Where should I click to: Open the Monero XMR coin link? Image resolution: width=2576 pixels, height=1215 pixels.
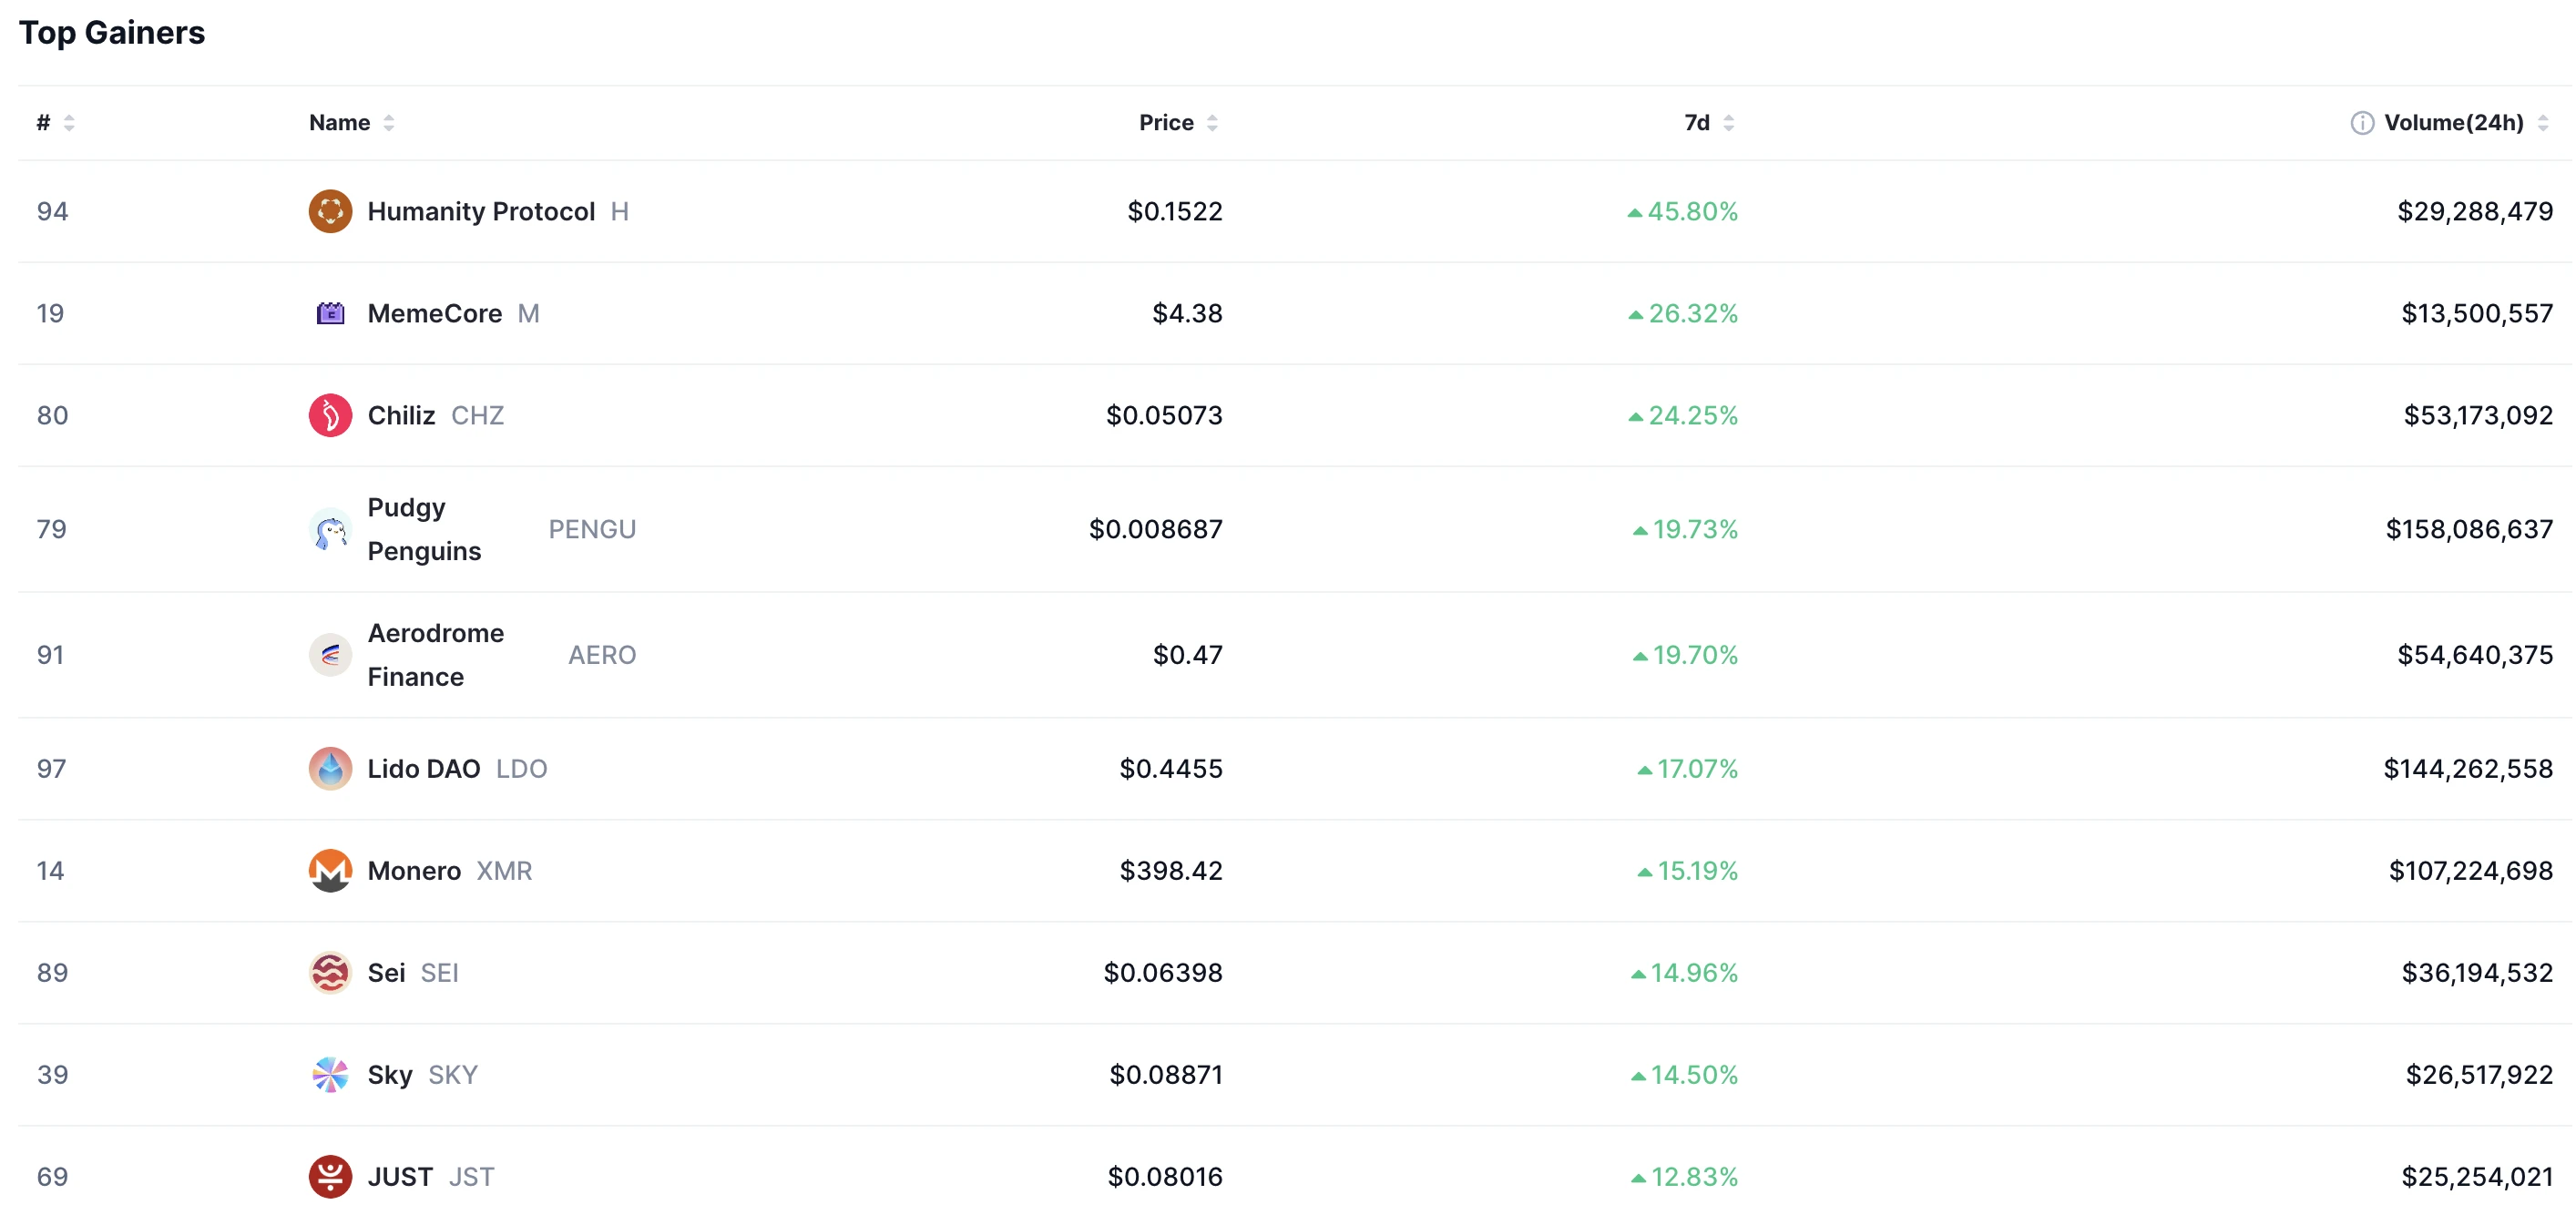(414, 871)
